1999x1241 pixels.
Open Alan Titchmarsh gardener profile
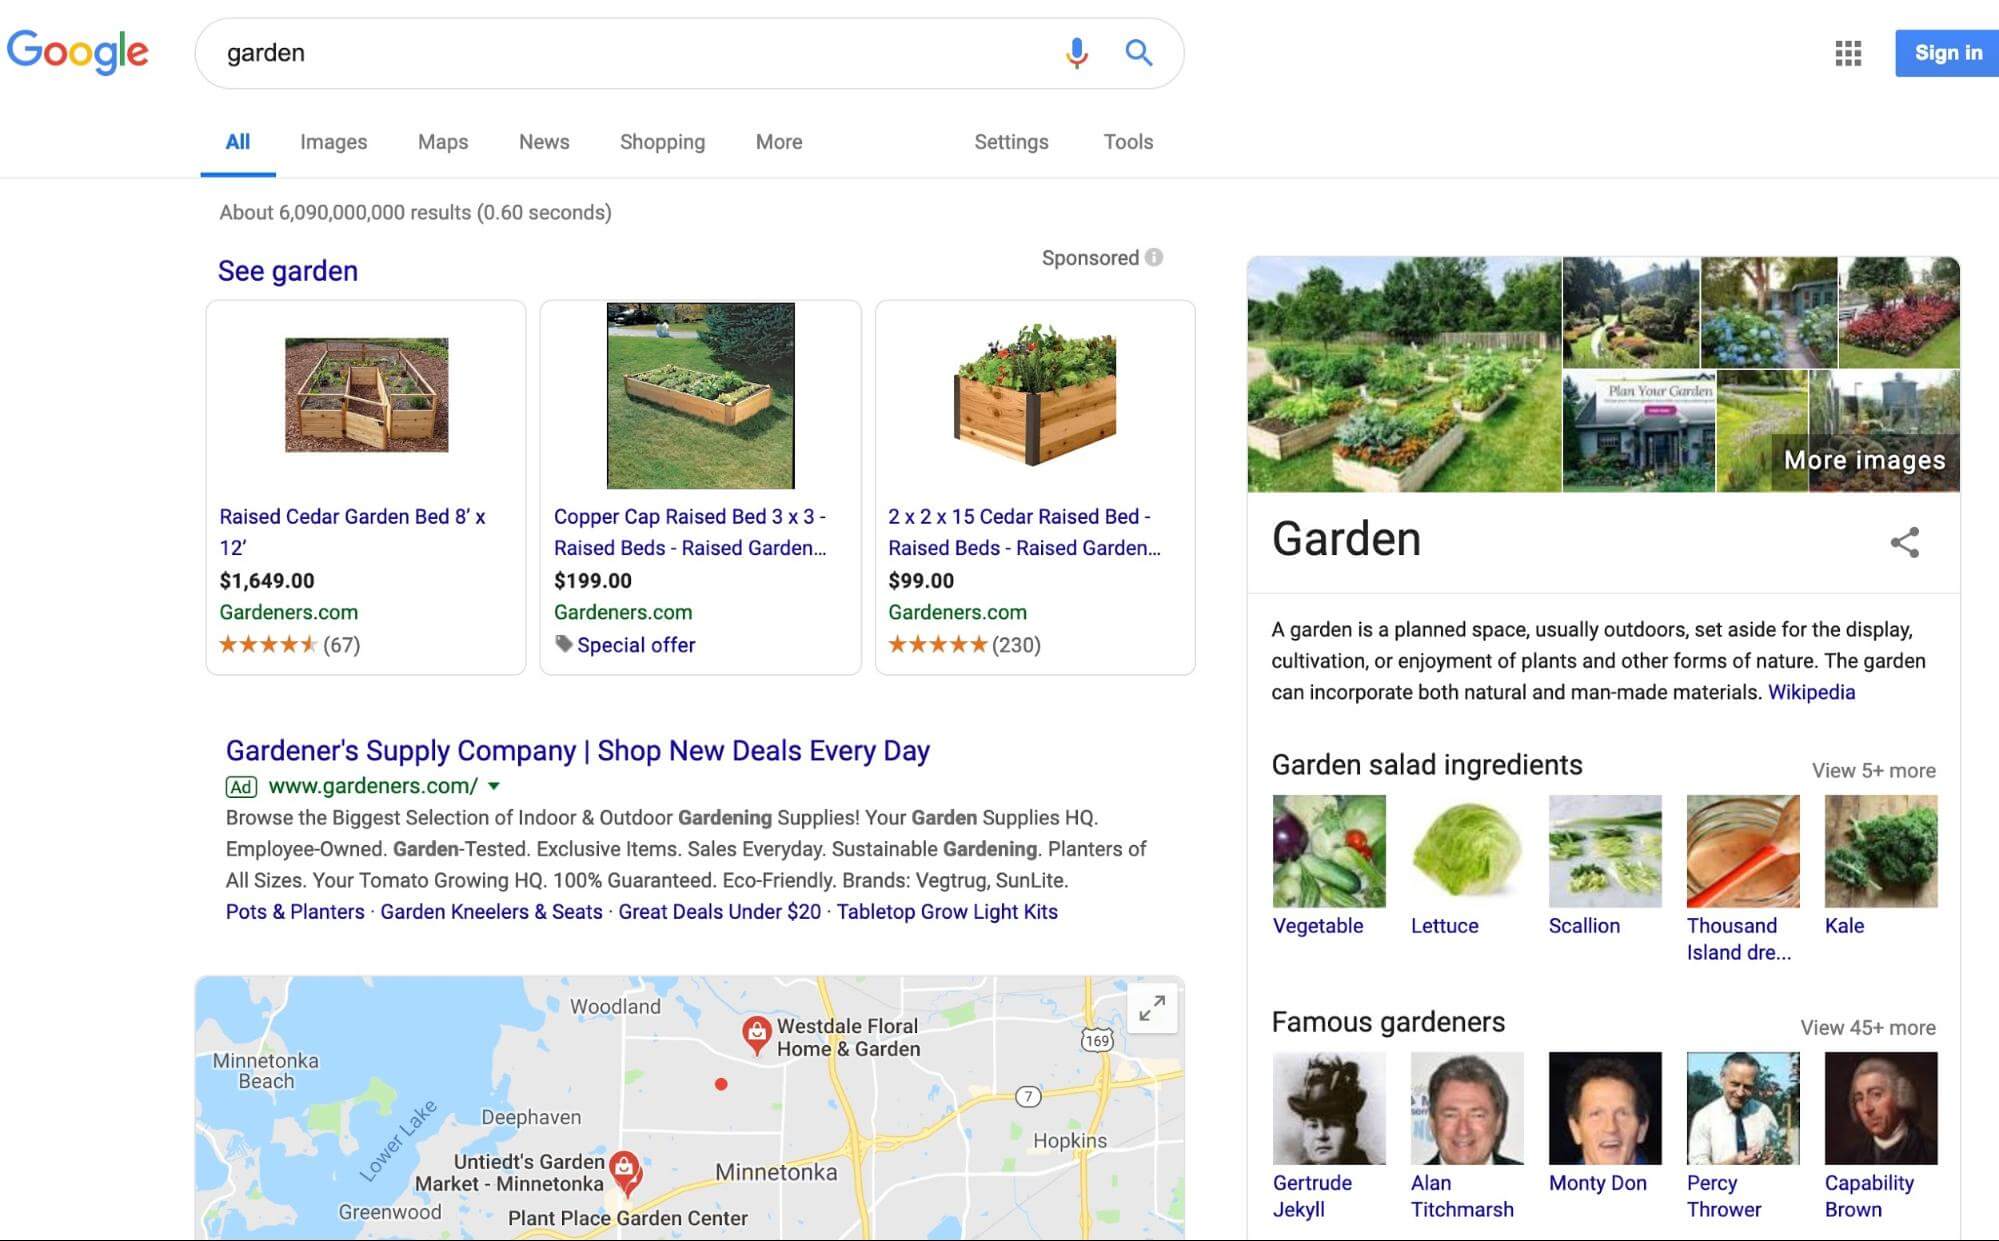(1467, 1136)
